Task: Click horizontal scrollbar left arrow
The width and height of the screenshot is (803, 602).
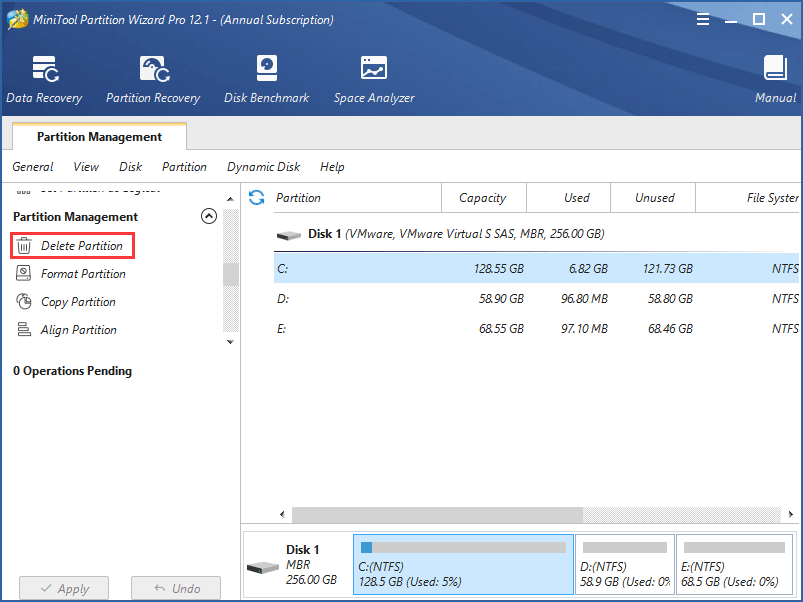Action: (x=282, y=514)
